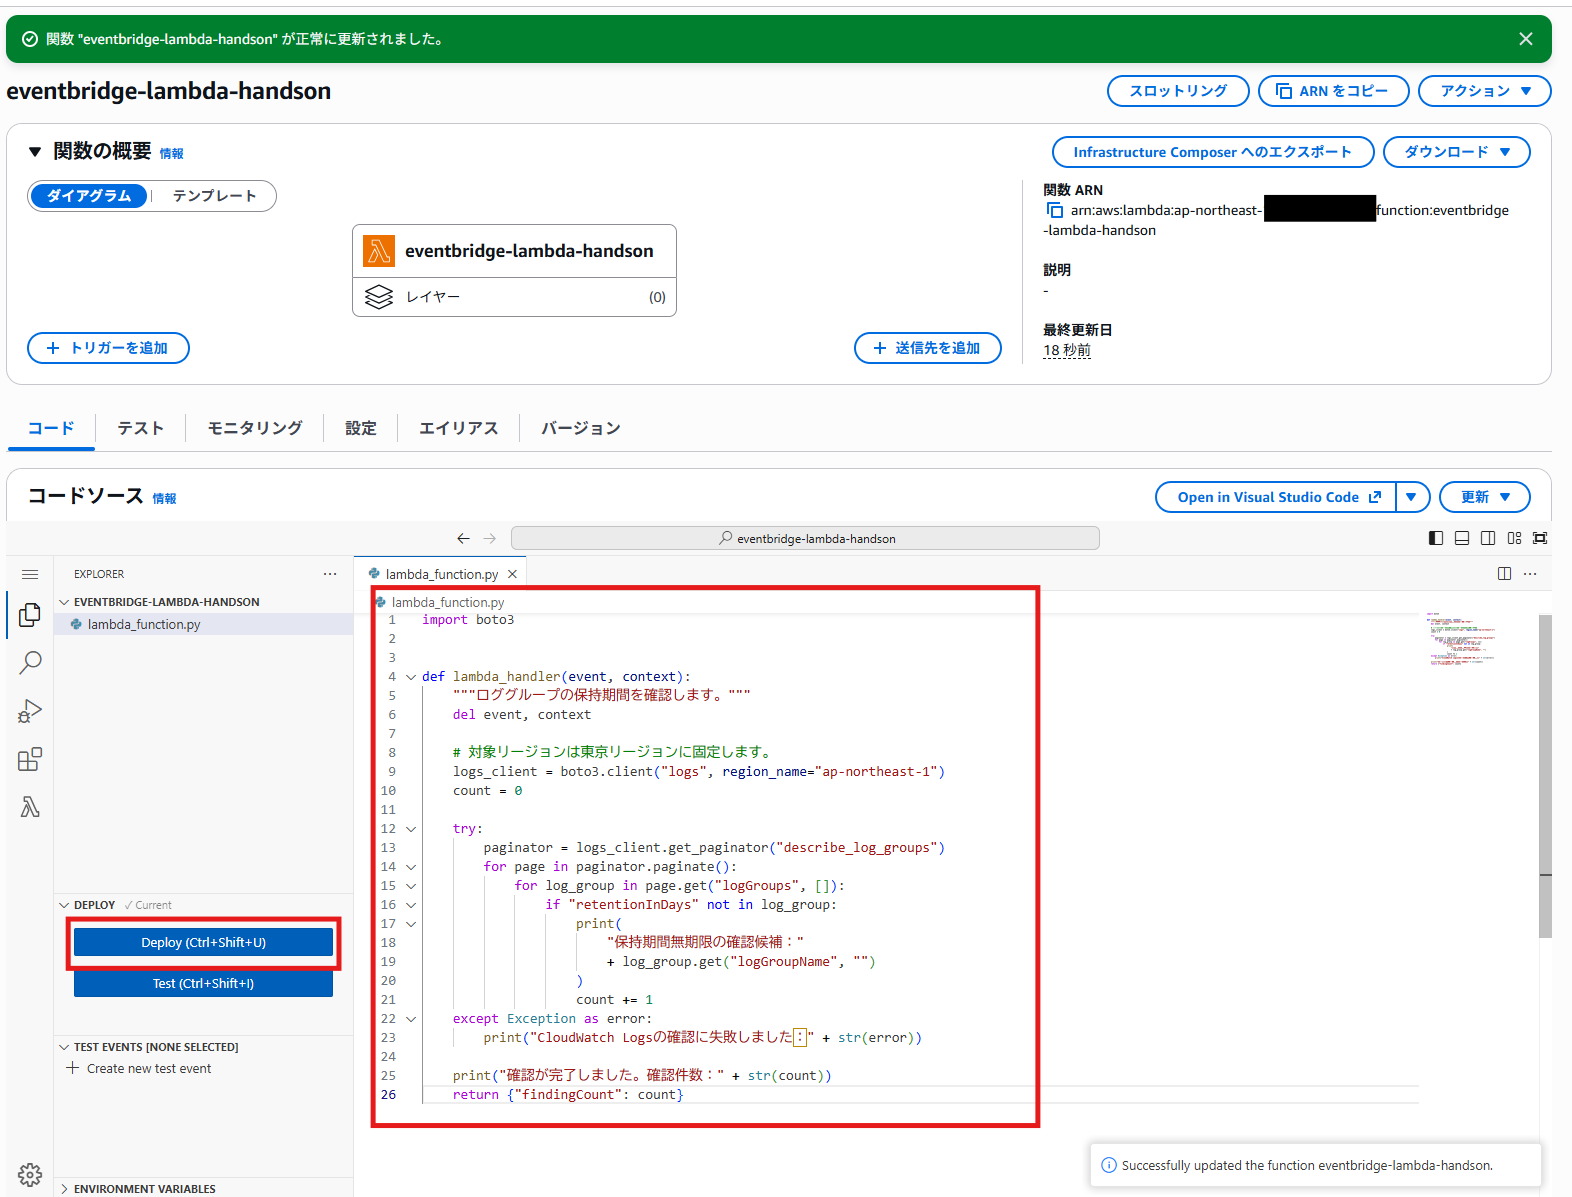
Task: Expand the ENVIRONMENT VARIABLES section
Action: pos(64,1189)
